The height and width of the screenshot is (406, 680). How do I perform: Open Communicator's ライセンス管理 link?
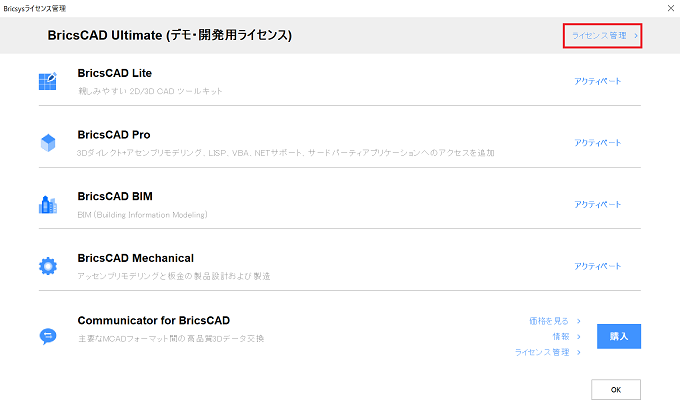(542, 352)
